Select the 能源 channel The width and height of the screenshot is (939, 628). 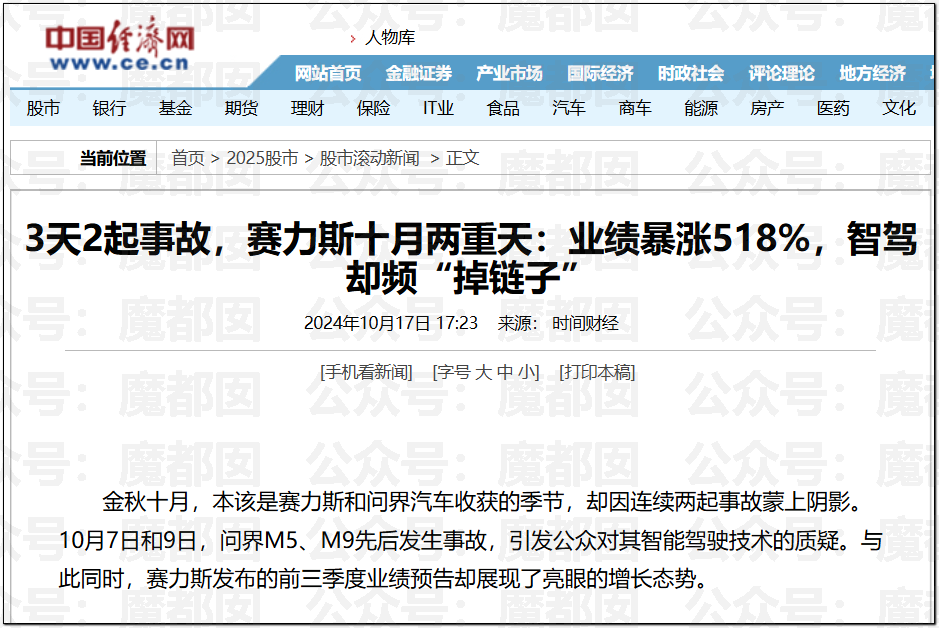tap(701, 108)
